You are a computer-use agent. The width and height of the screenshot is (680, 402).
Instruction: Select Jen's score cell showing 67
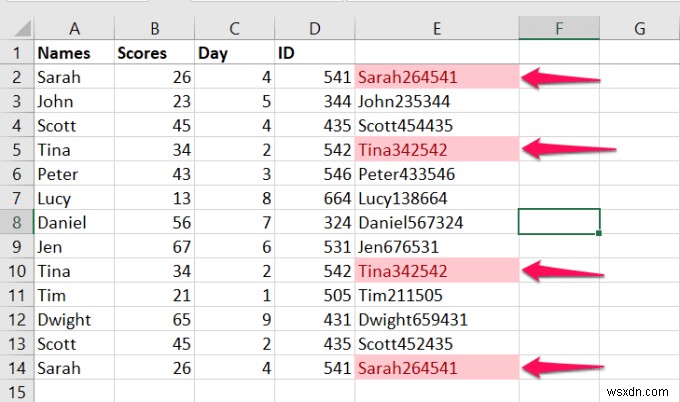[152, 246]
